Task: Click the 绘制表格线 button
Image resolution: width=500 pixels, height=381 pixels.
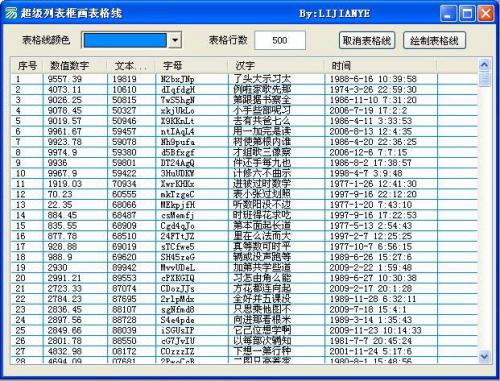Action: [434, 41]
